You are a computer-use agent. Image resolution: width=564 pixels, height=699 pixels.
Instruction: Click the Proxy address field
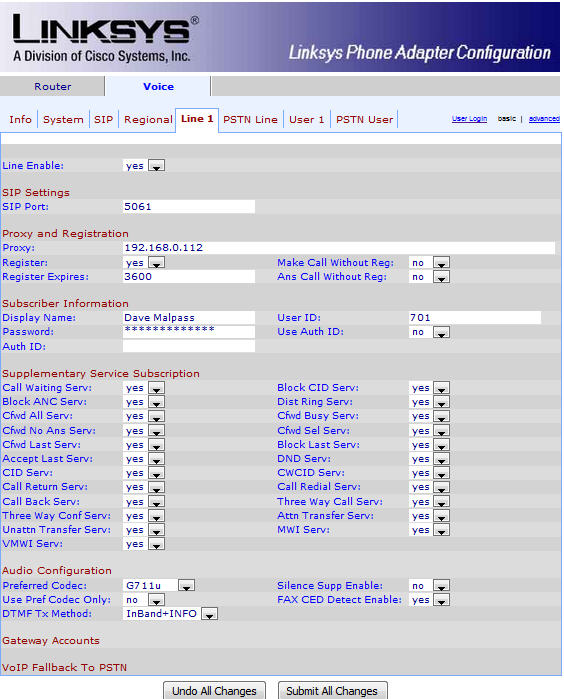pos(339,247)
